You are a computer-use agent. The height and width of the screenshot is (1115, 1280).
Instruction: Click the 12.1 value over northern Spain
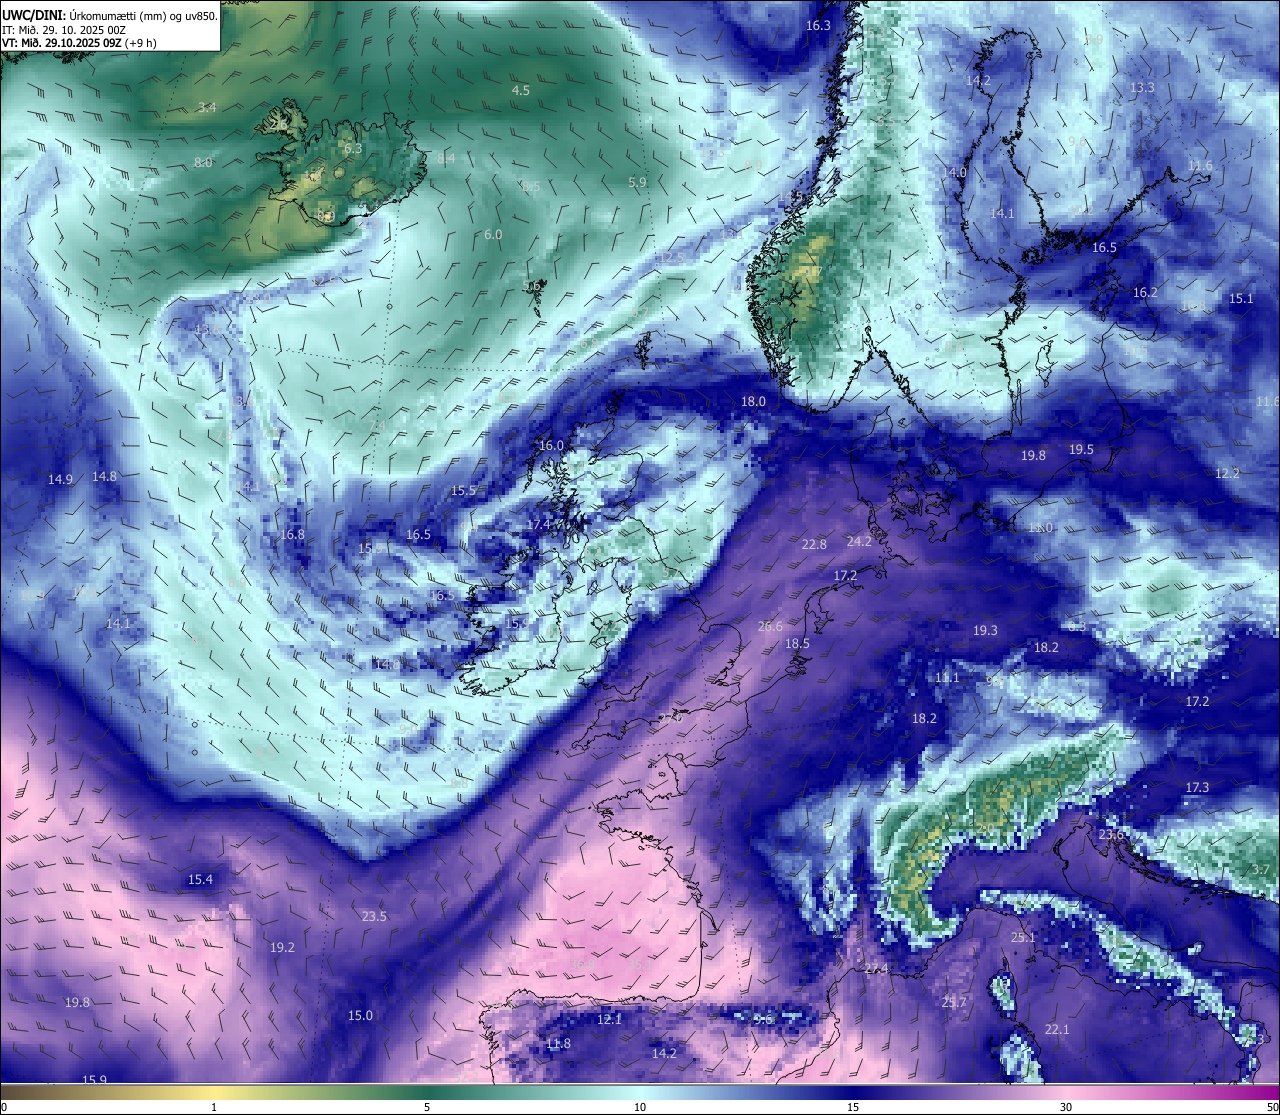tap(609, 1019)
